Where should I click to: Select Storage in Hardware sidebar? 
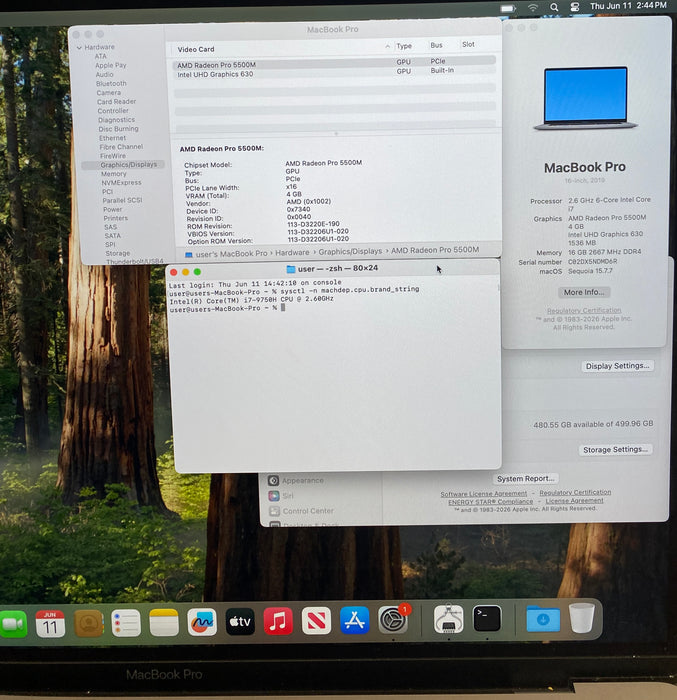coord(117,253)
